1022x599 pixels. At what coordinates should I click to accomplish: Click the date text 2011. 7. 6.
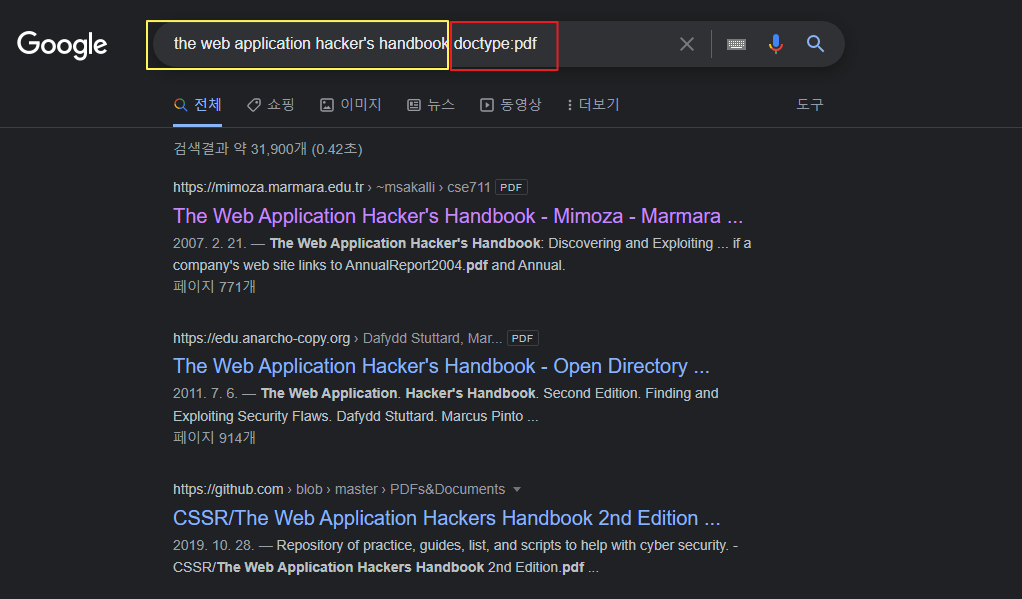tap(205, 394)
